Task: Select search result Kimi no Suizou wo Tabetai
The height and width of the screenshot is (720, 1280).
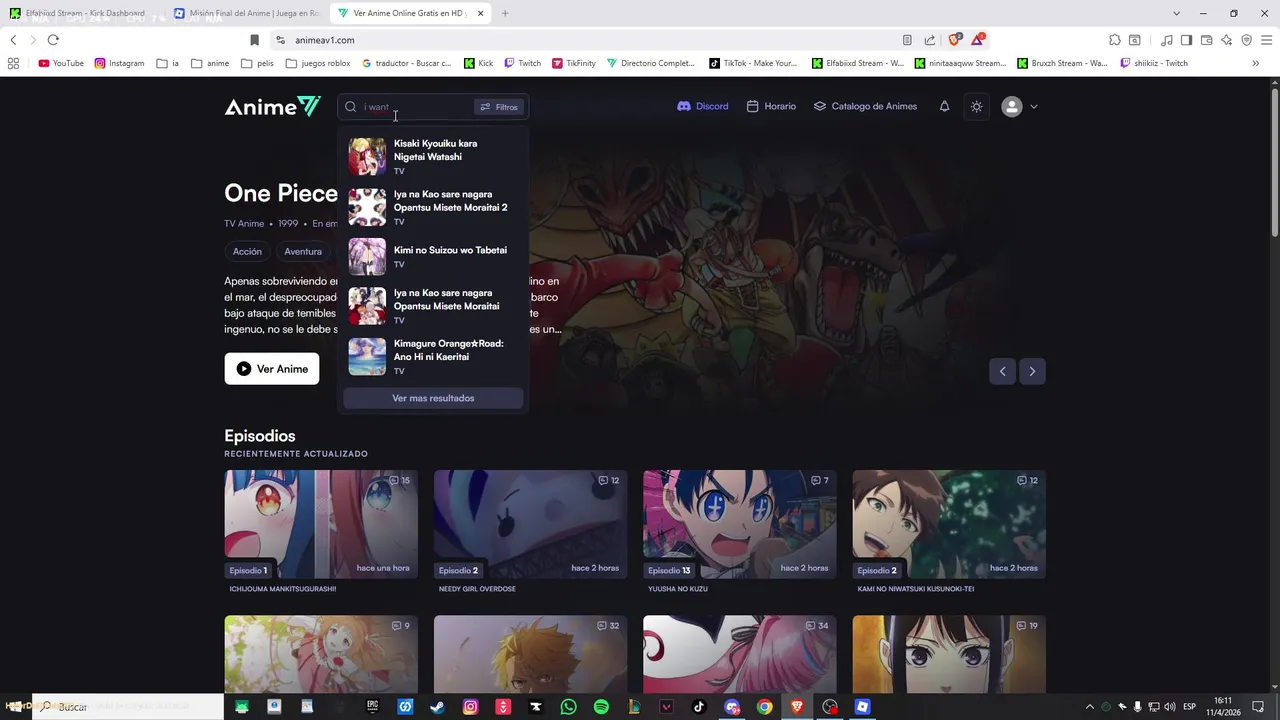Action: coord(433,256)
